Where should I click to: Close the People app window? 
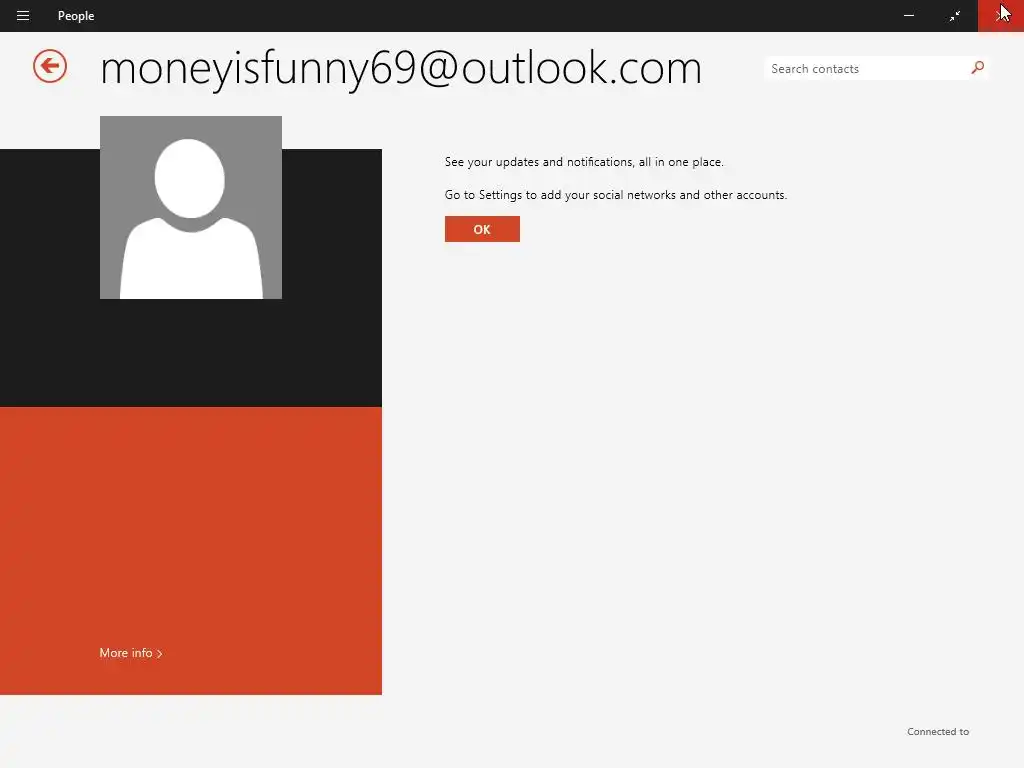point(1000,16)
